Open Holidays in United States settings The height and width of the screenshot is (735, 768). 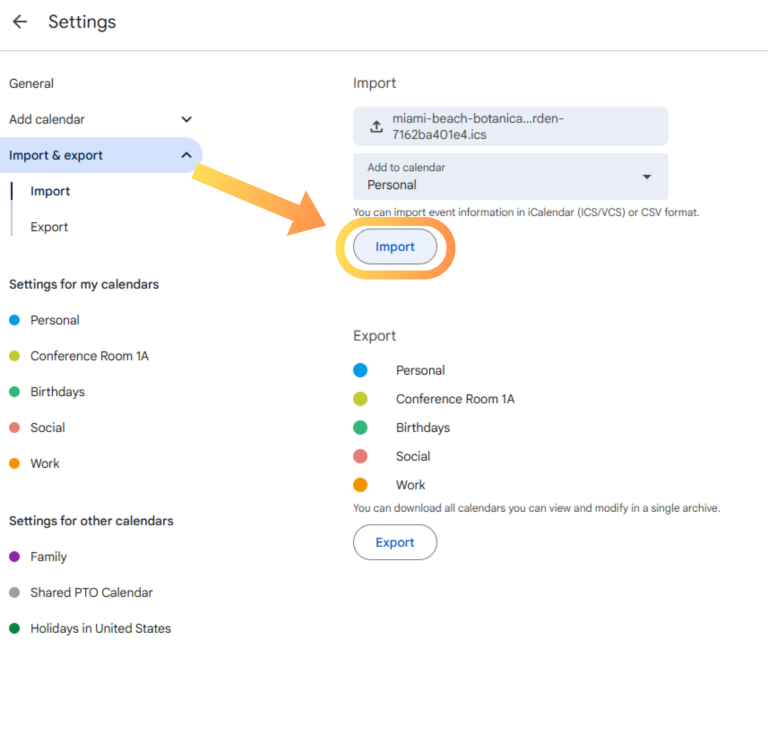click(x=101, y=628)
